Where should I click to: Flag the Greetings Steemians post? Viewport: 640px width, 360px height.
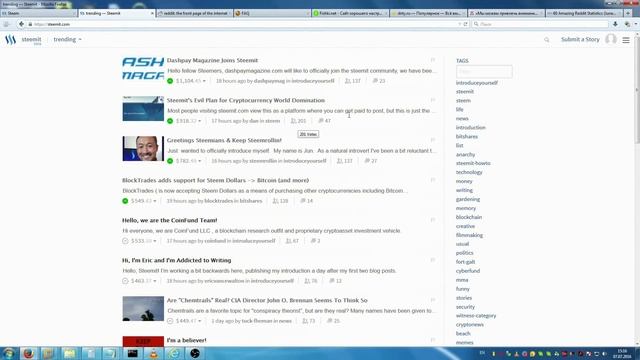click(x=433, y=140)
